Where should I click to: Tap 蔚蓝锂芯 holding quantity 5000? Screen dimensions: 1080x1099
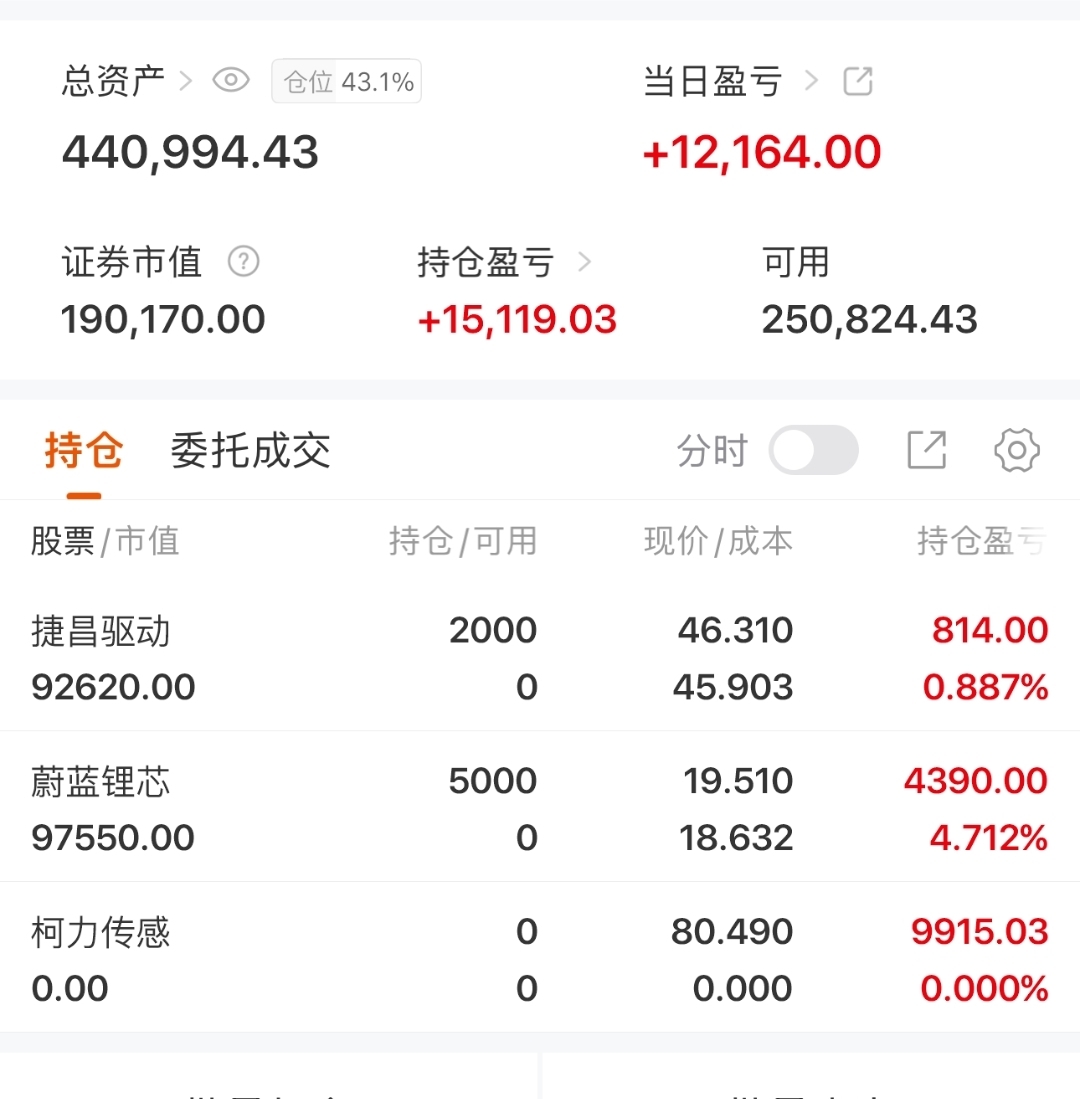coord(493,781)
